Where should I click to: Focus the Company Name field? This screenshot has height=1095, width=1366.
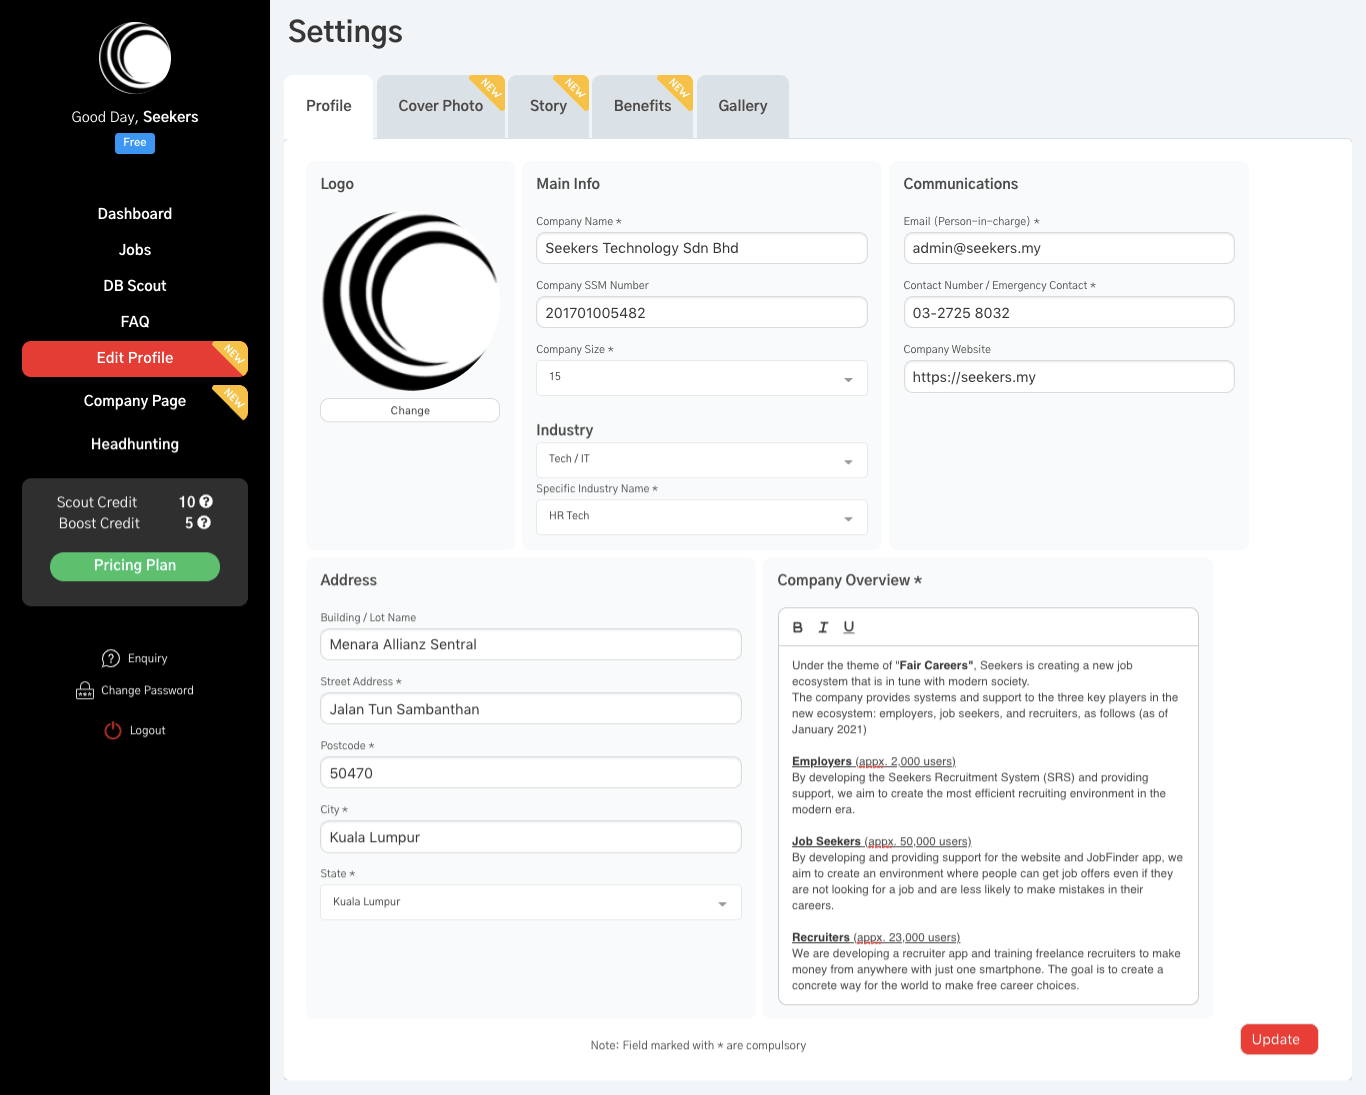(x=701, y=248)
